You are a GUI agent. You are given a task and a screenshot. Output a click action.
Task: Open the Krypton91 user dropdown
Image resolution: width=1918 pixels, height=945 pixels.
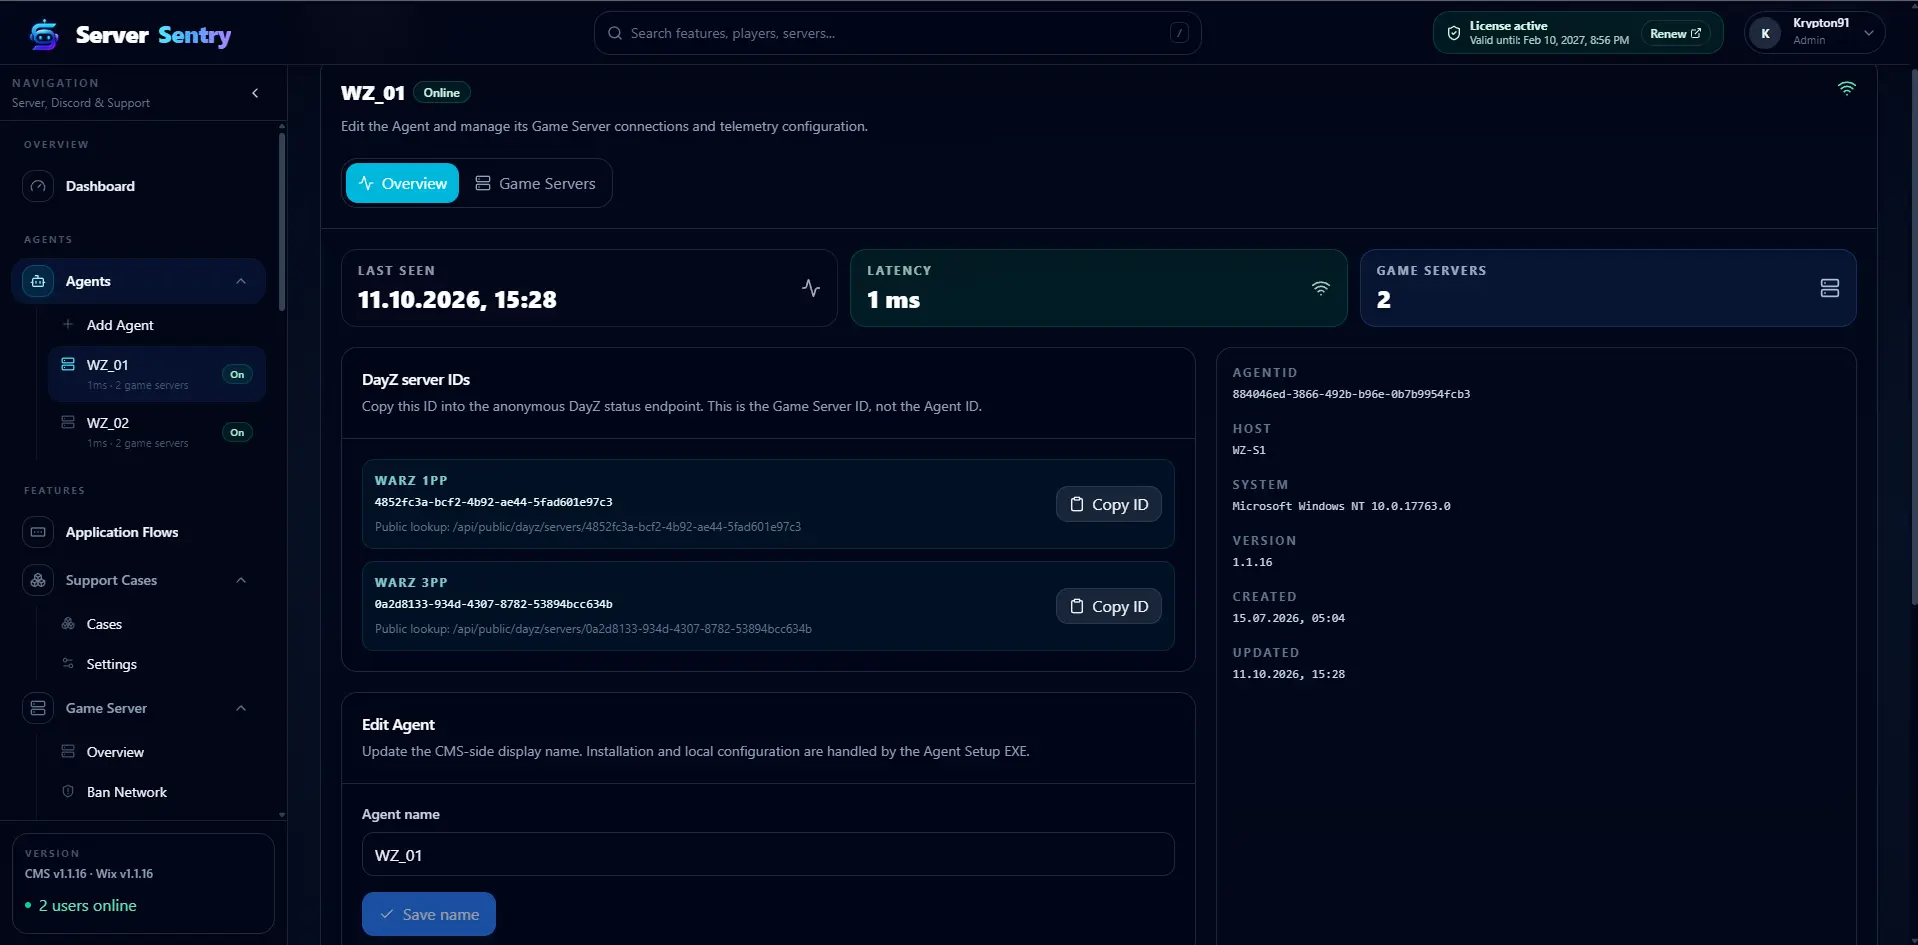click(1815, 33)
